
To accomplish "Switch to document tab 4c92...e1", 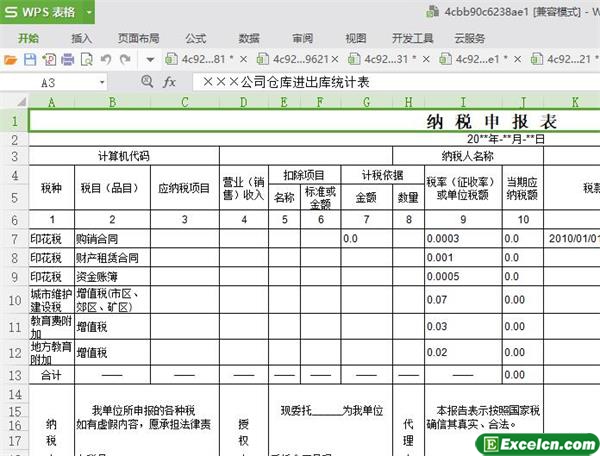I will 477,59.
